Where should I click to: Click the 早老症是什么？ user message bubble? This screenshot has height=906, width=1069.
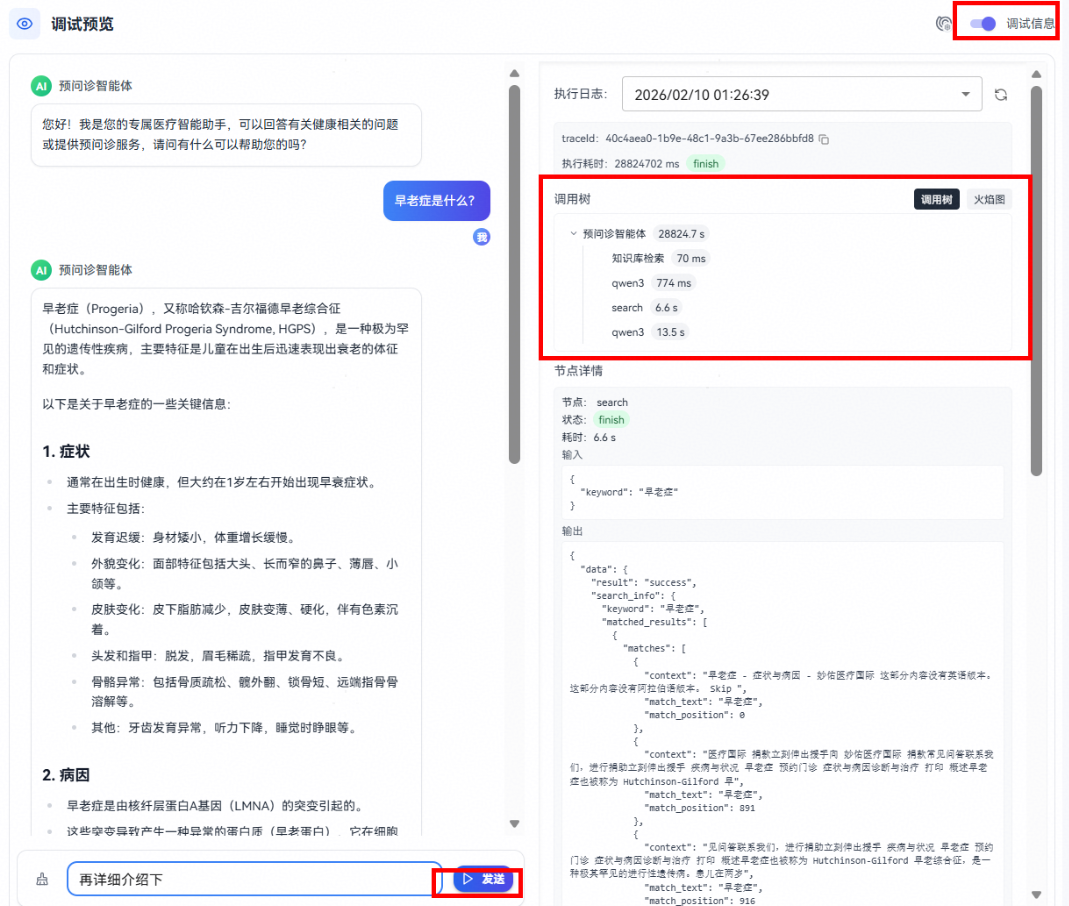(x=435, y=201)
